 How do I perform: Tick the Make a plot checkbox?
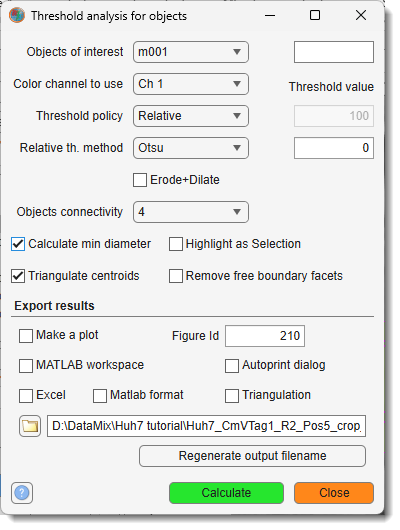click(x=26, y=336)
